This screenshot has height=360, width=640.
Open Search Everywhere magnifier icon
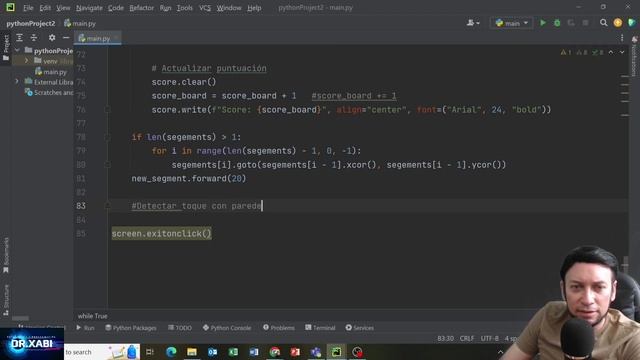tap(603, 23)
